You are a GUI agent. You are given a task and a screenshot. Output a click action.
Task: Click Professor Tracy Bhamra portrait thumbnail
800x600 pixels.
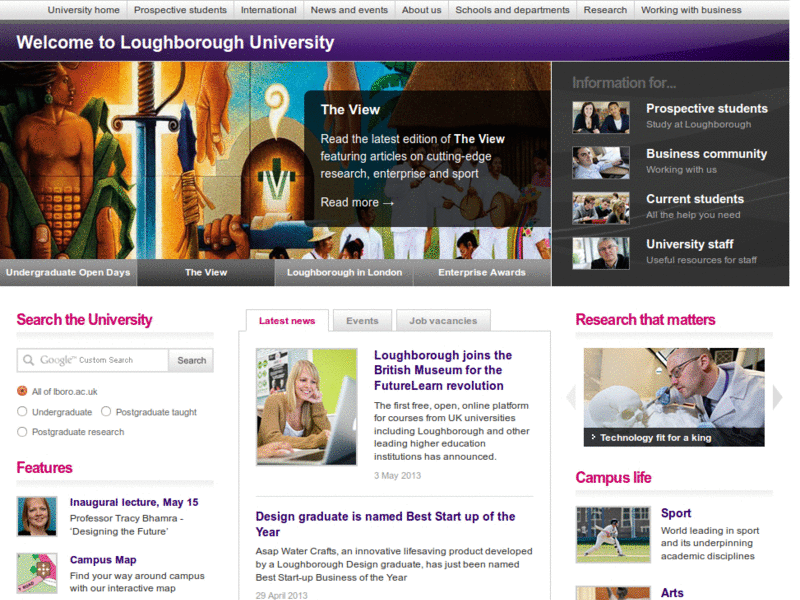[x=37, y=516]
